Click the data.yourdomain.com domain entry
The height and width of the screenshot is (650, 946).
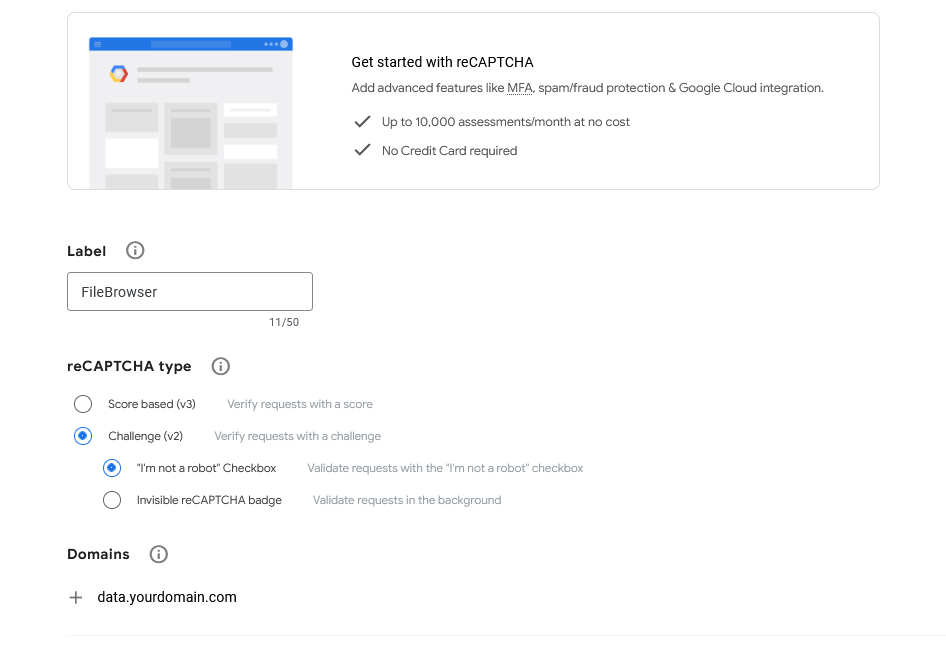[x=167, y=597]
